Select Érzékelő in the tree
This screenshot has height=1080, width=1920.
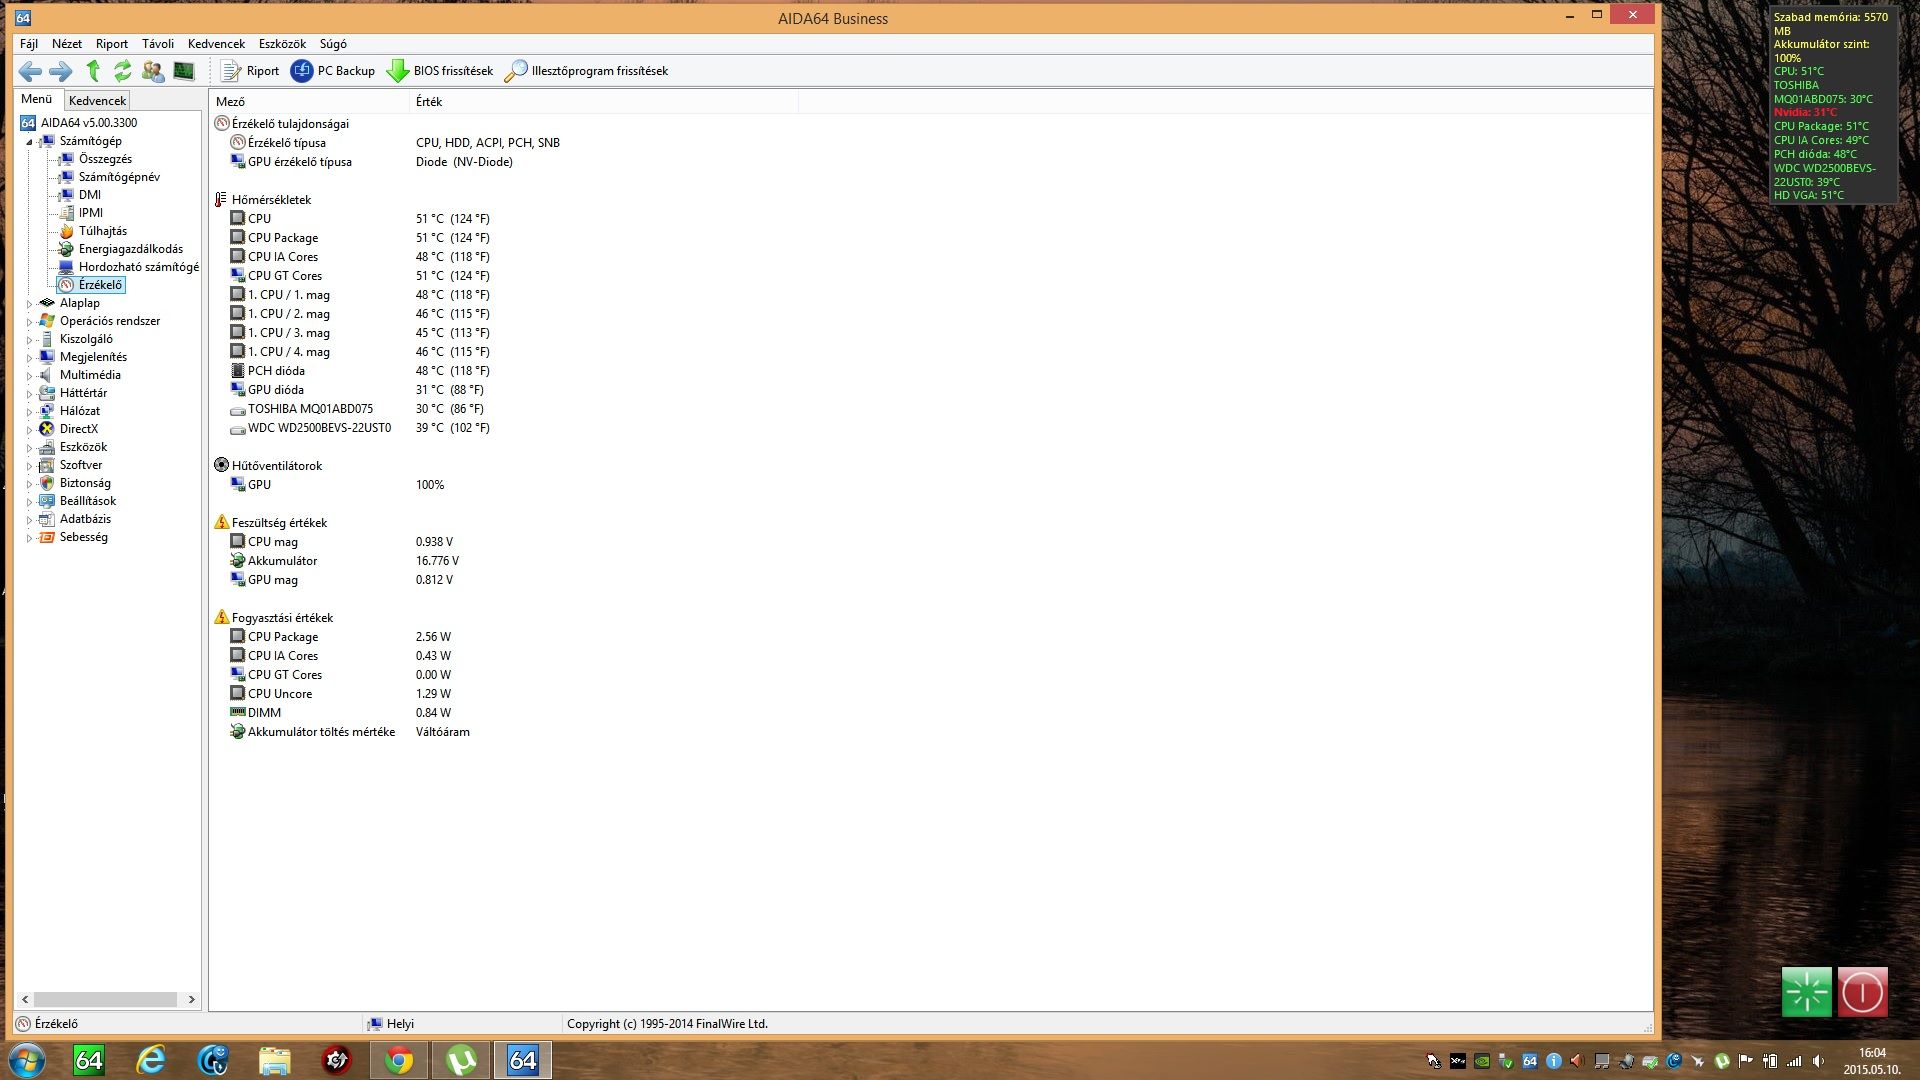click(100, 285)
